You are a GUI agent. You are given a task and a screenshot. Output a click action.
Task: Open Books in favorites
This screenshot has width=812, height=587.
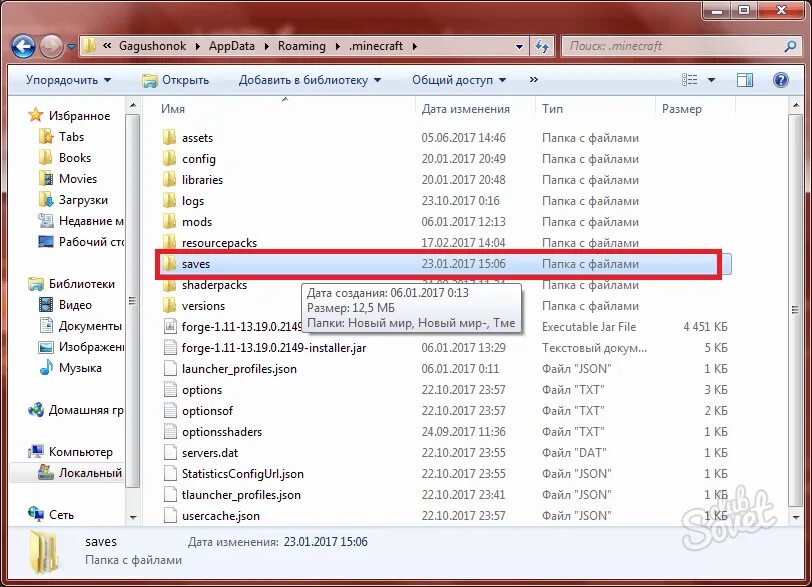65,158
